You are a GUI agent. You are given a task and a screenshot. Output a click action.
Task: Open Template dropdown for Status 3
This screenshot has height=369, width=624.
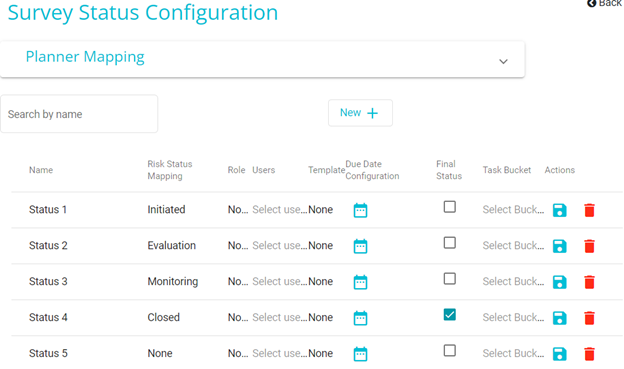(x=321, y=281)
